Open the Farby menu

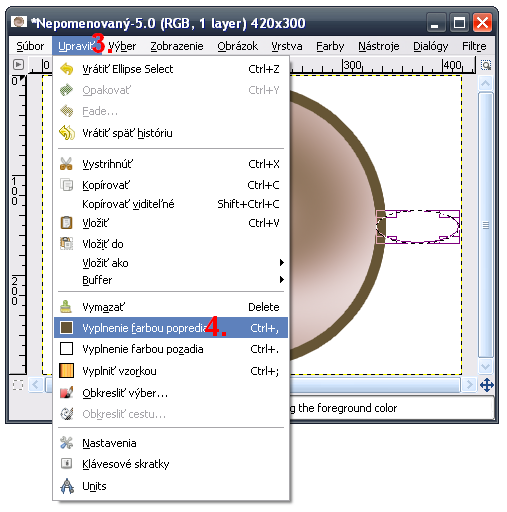[x=330, y=46]
